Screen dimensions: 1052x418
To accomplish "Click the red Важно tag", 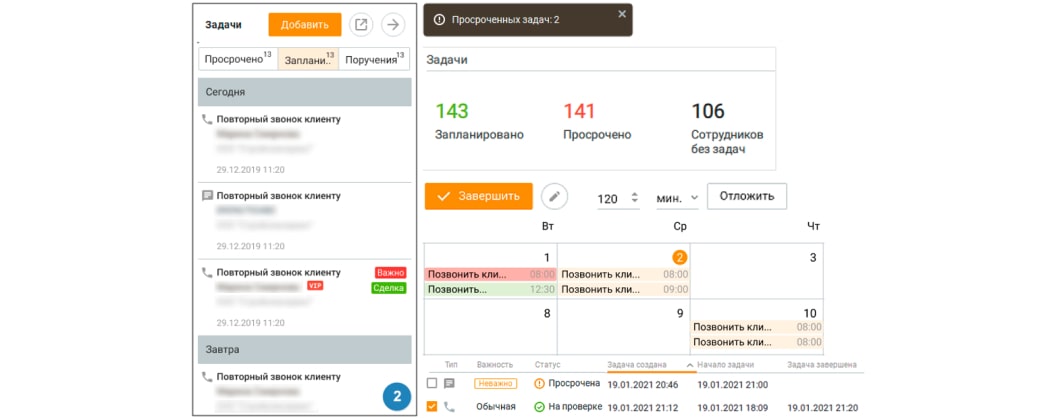I will point(390,272).
